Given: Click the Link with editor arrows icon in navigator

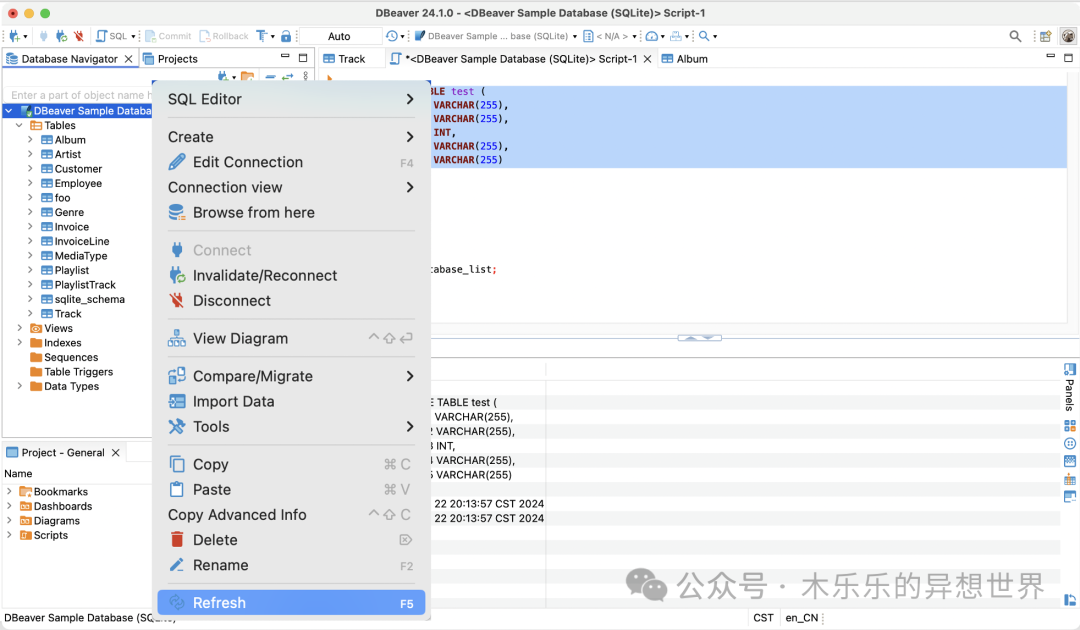Looking at the screenshot, I should pos(288,76).
